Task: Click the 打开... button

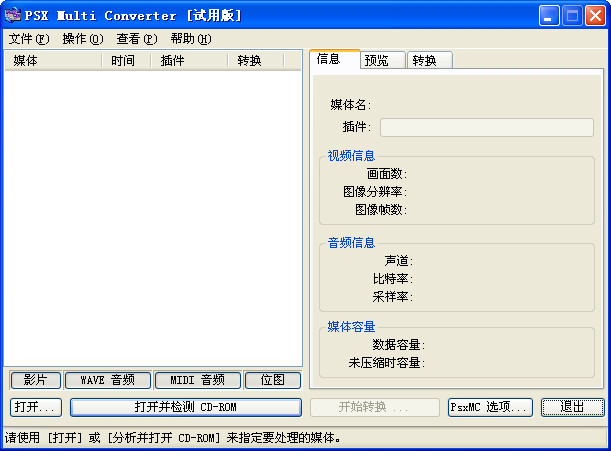Action: click(36, 407)
